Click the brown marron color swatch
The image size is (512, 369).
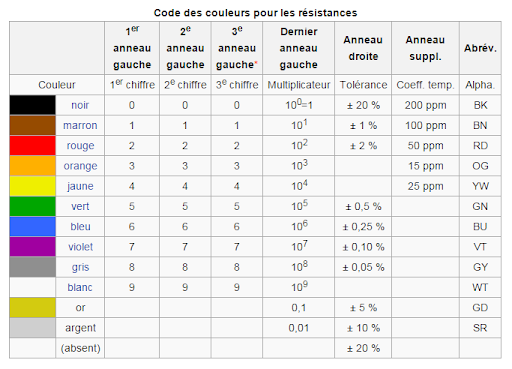point(32,125)
